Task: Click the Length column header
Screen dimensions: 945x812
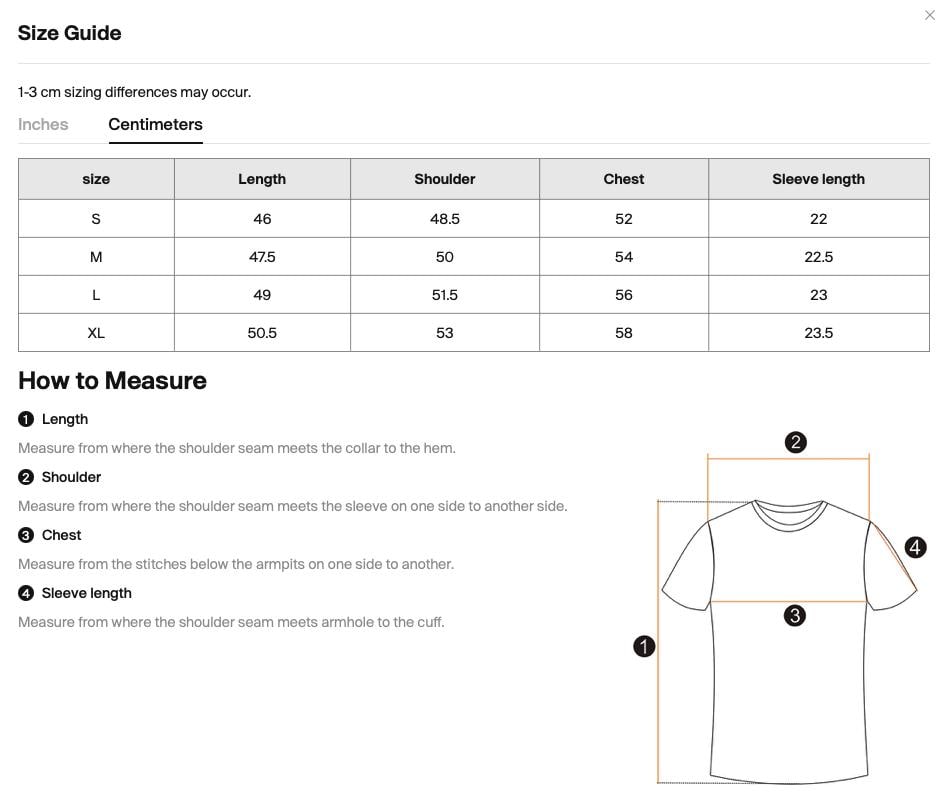Action: pos(262,179)
